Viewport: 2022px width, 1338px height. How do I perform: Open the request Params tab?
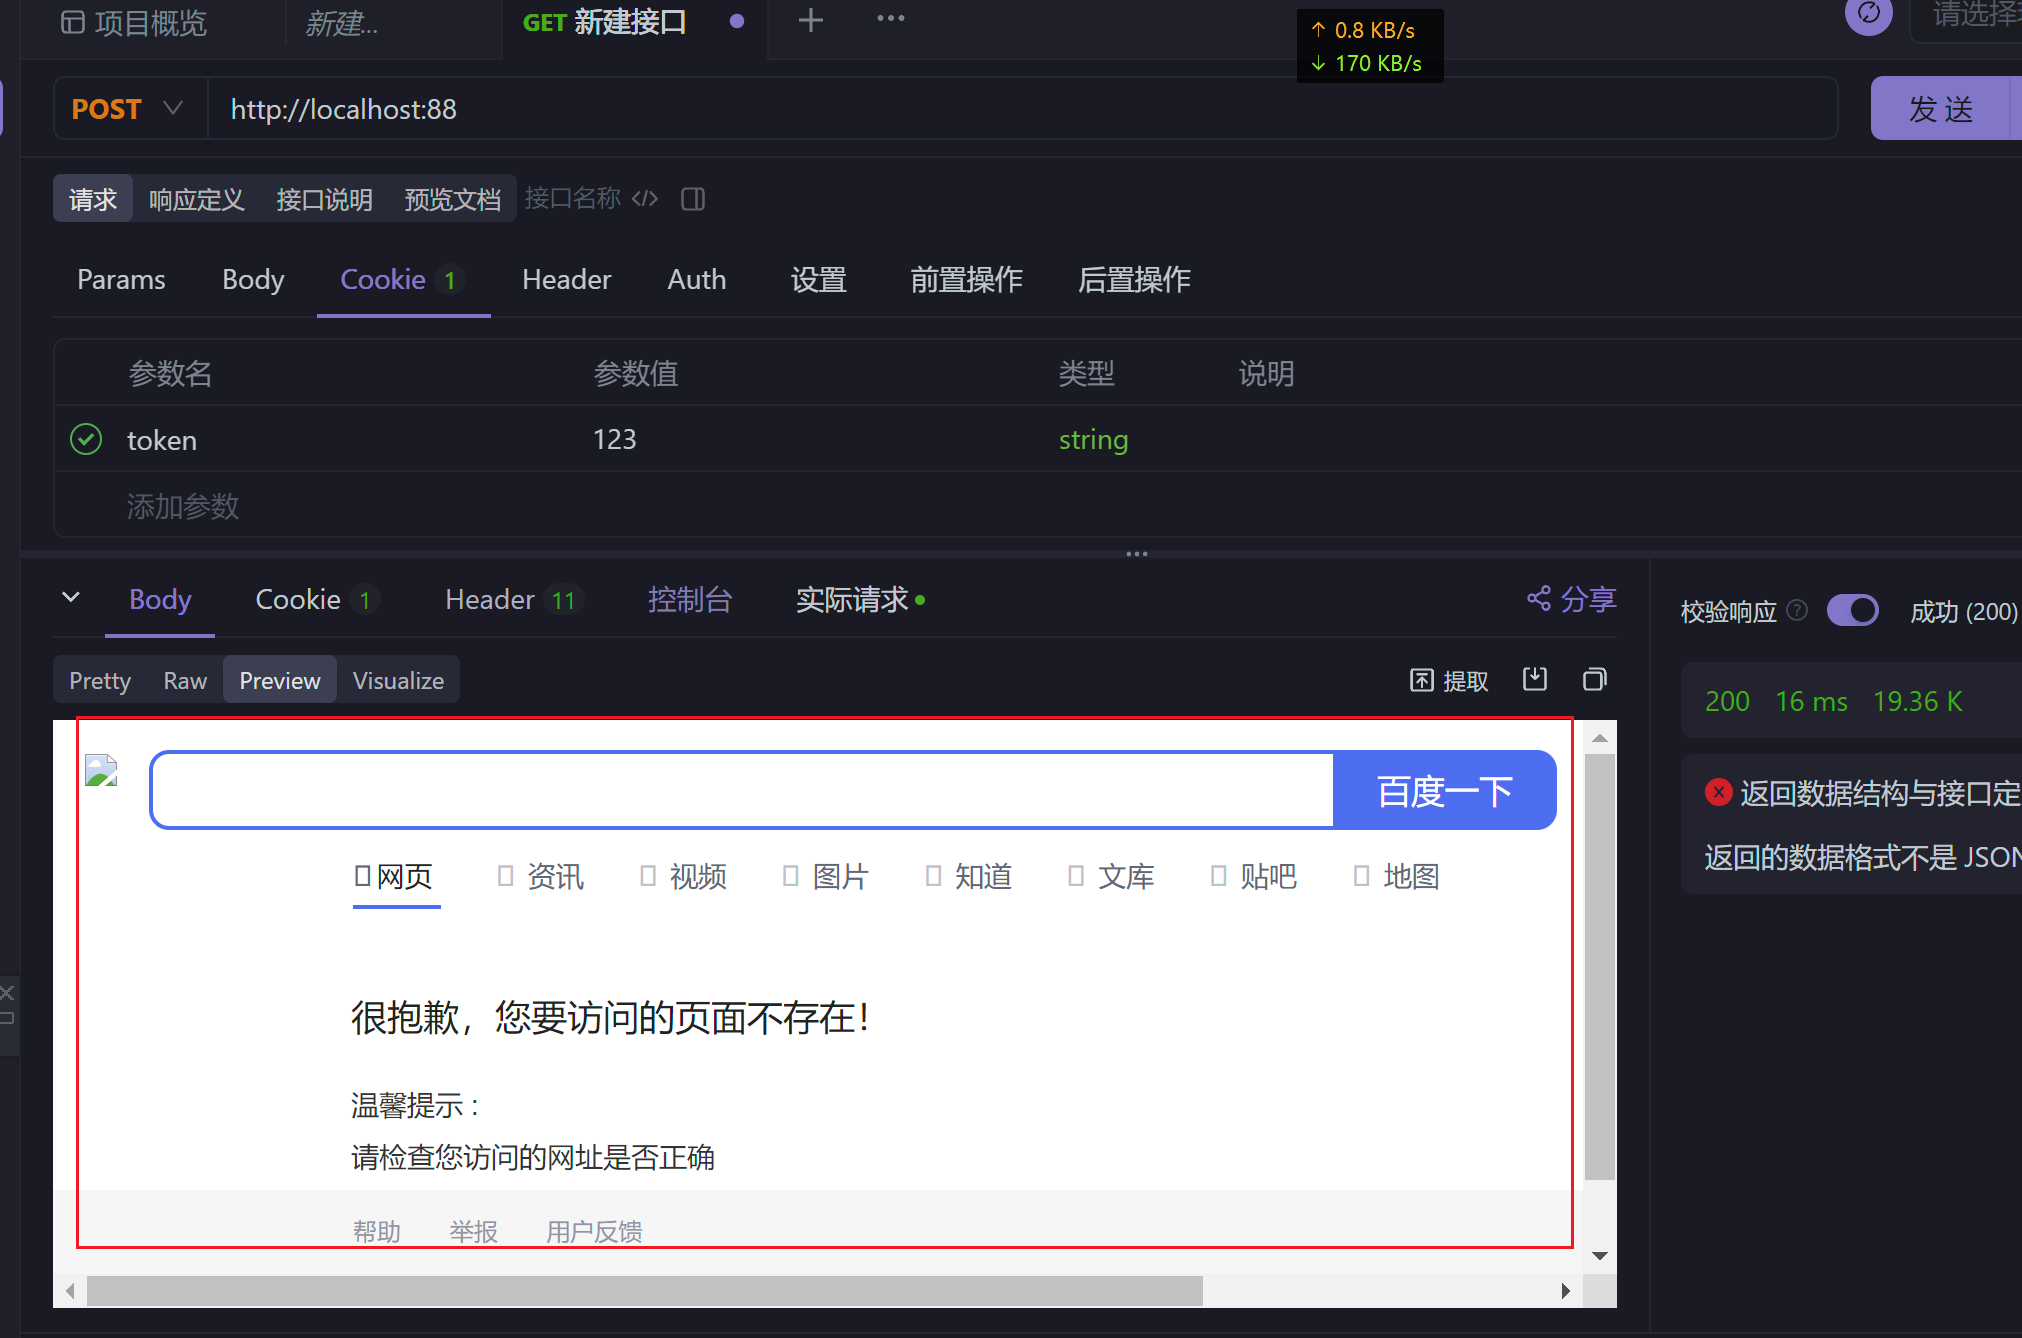pos(121,279)
